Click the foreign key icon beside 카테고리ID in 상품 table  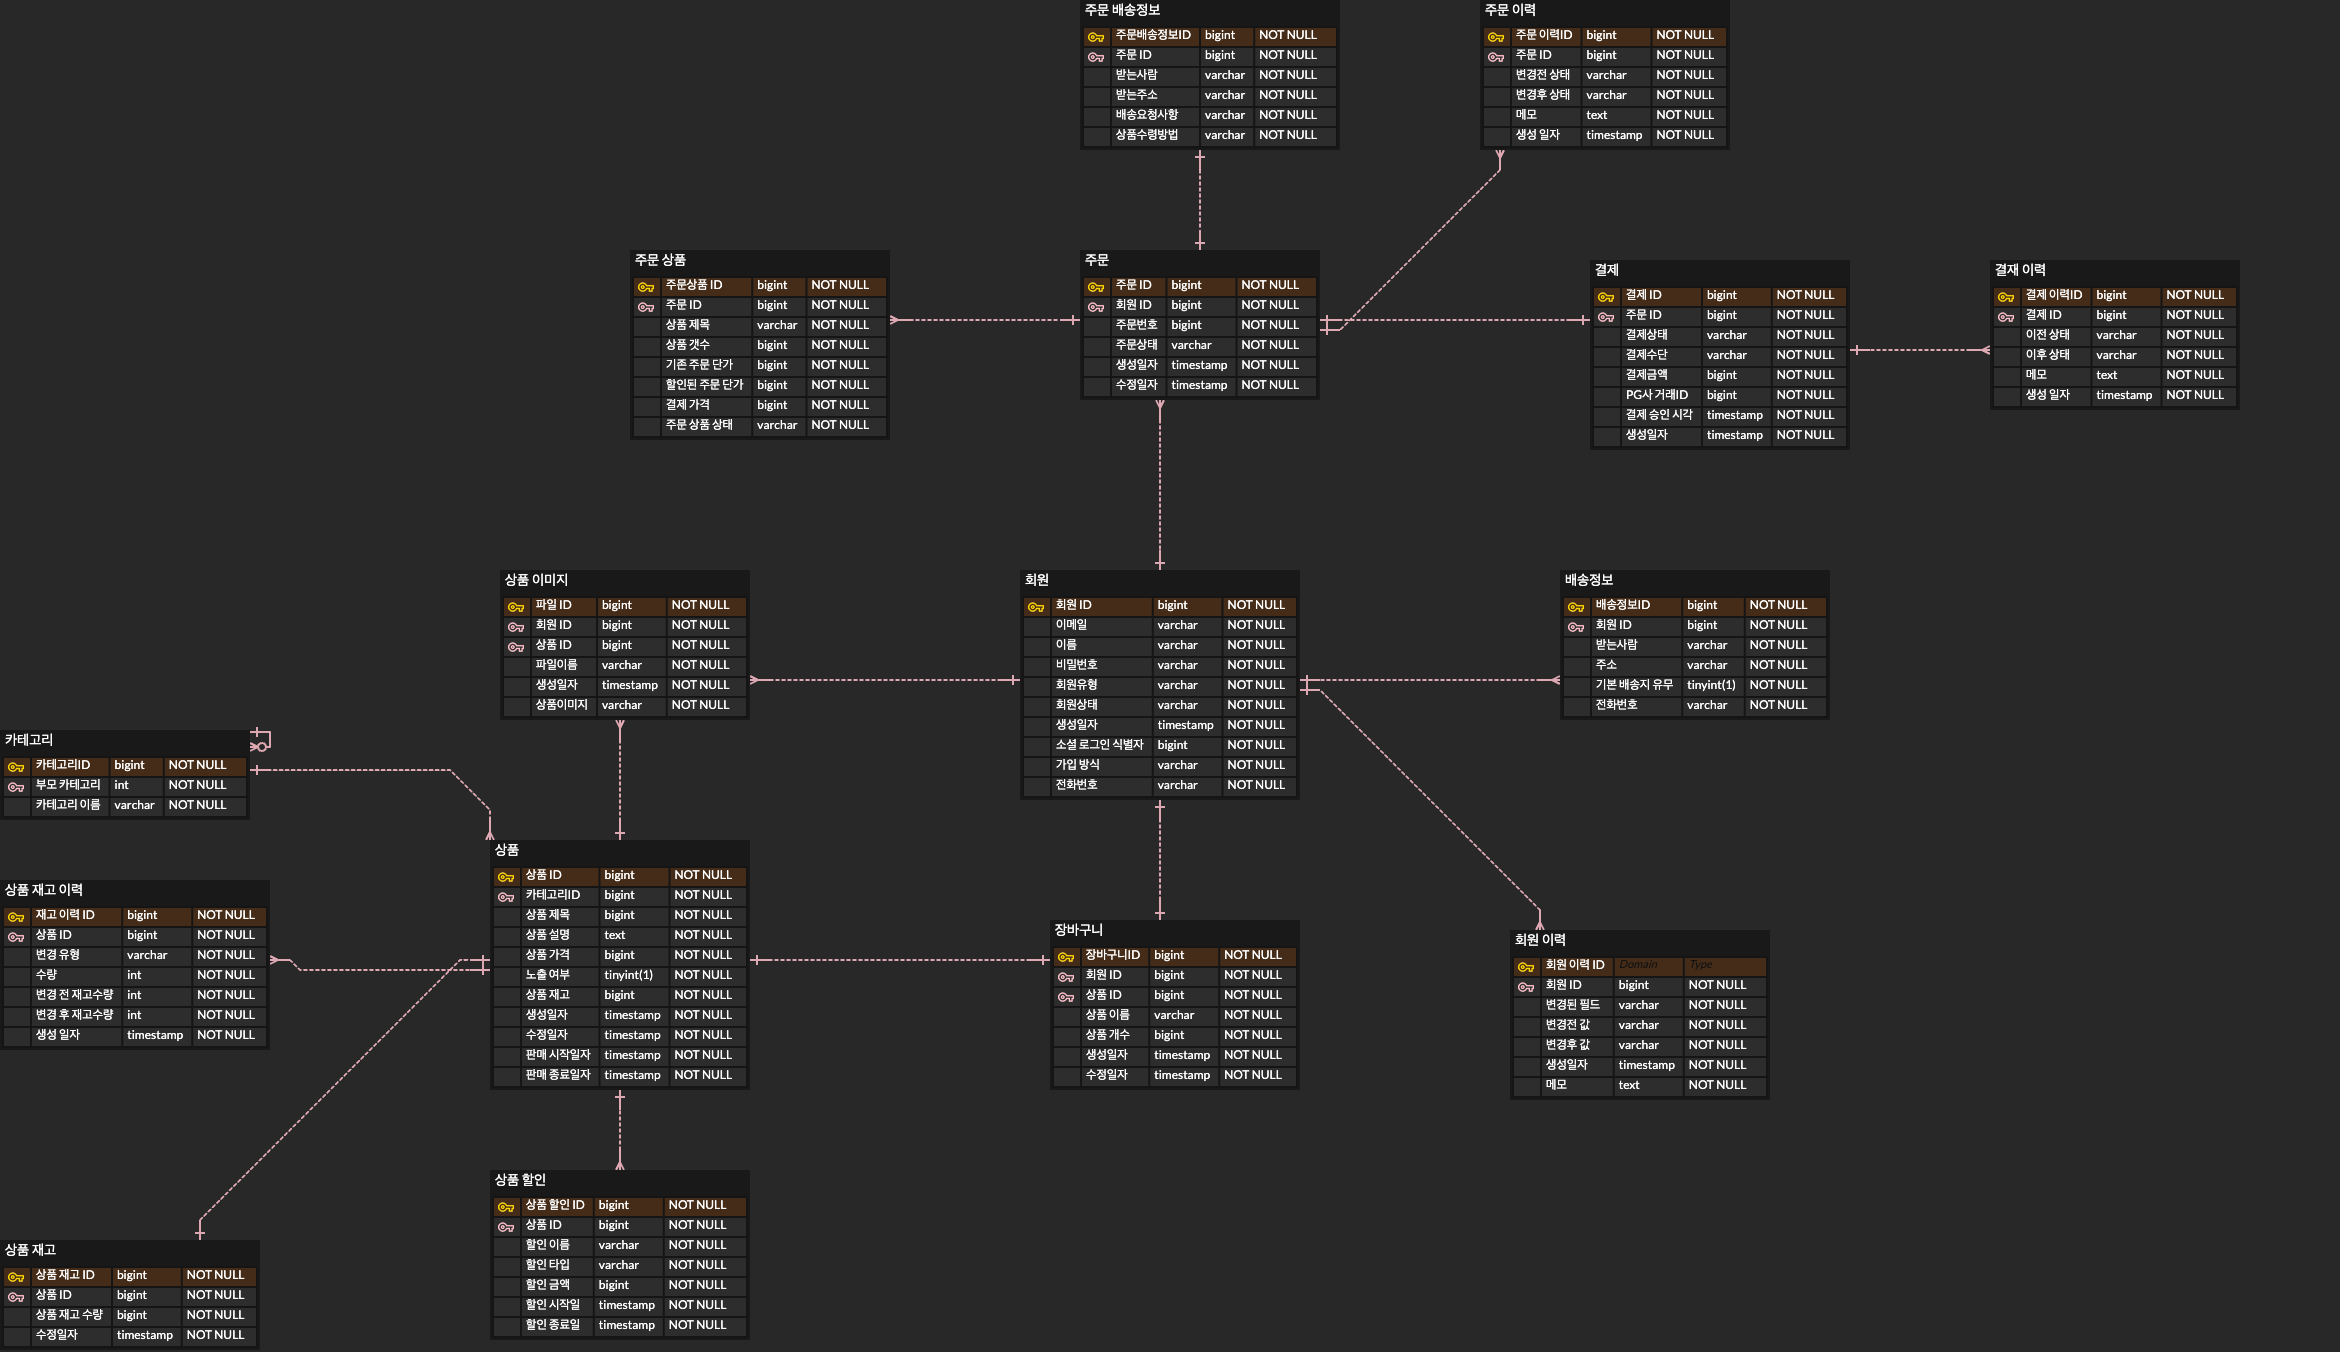click(506, 896)
